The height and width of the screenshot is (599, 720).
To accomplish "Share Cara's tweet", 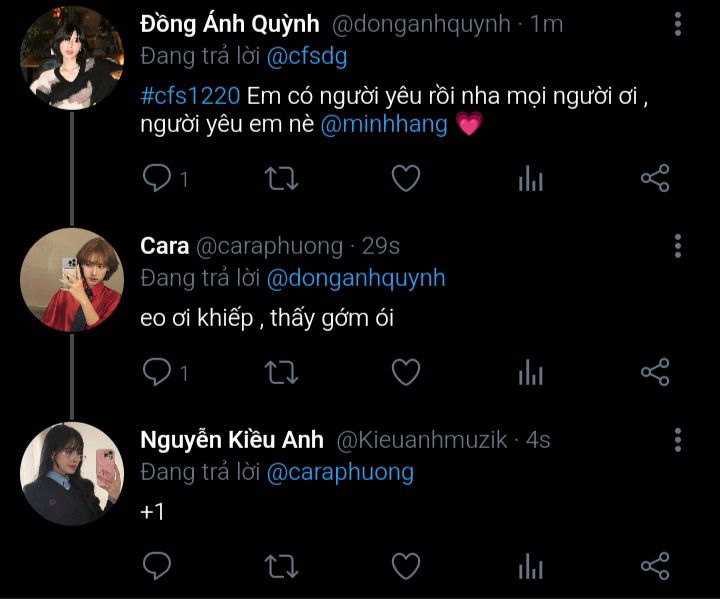I will coord(654,373).
